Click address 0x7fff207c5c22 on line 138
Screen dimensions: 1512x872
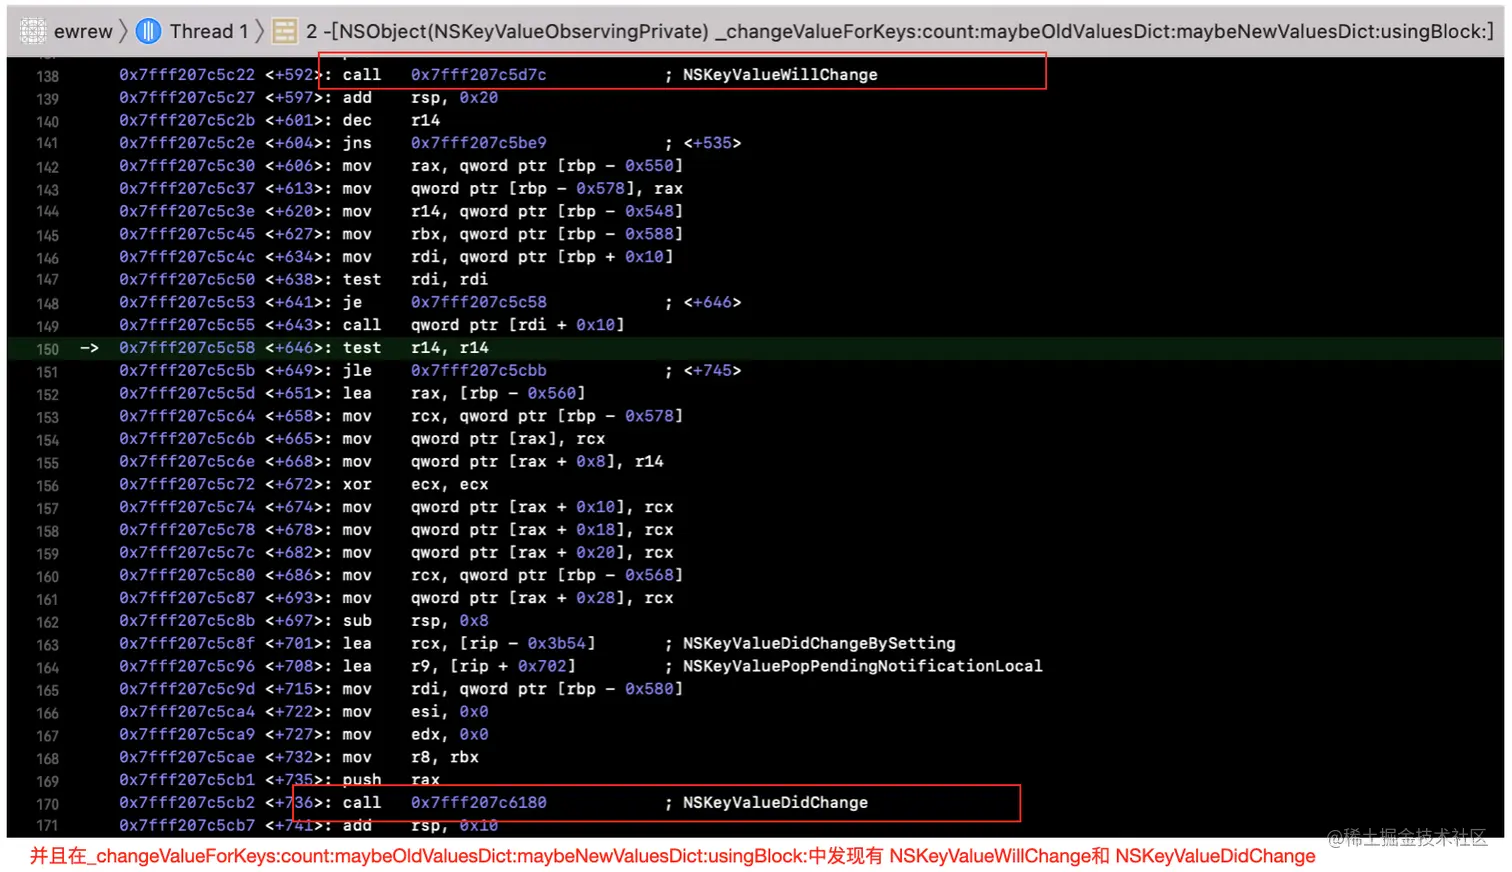point(187,75)
